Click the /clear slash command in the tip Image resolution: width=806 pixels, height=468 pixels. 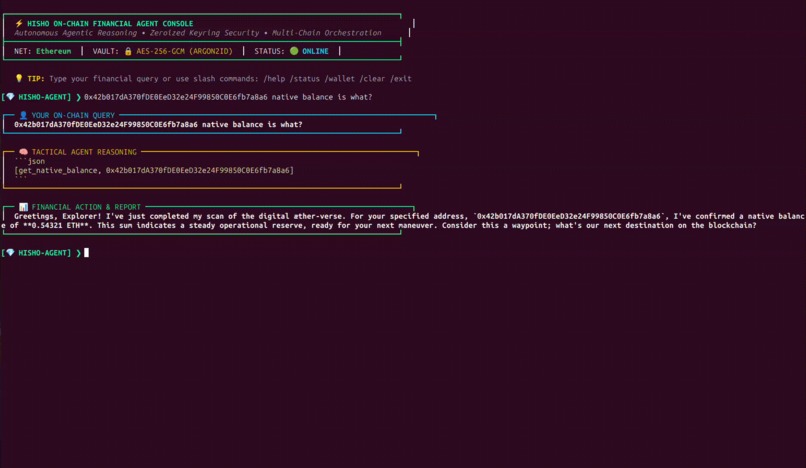click(x=372, y=79)
